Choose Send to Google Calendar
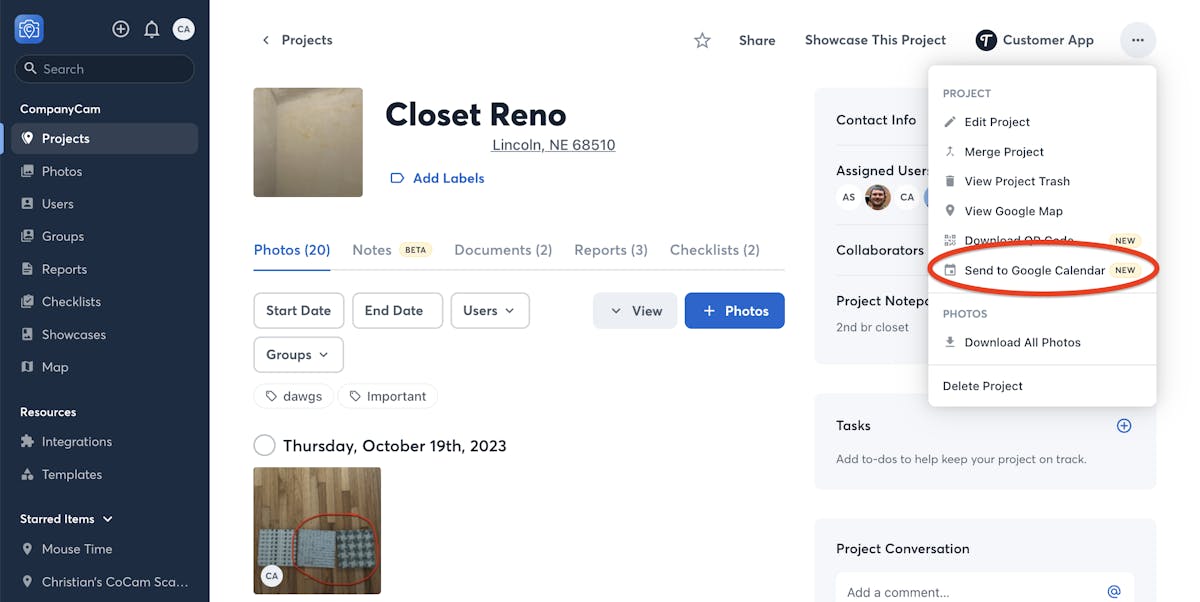This screenshot has width=1200, height=602. click(1034, 271)
